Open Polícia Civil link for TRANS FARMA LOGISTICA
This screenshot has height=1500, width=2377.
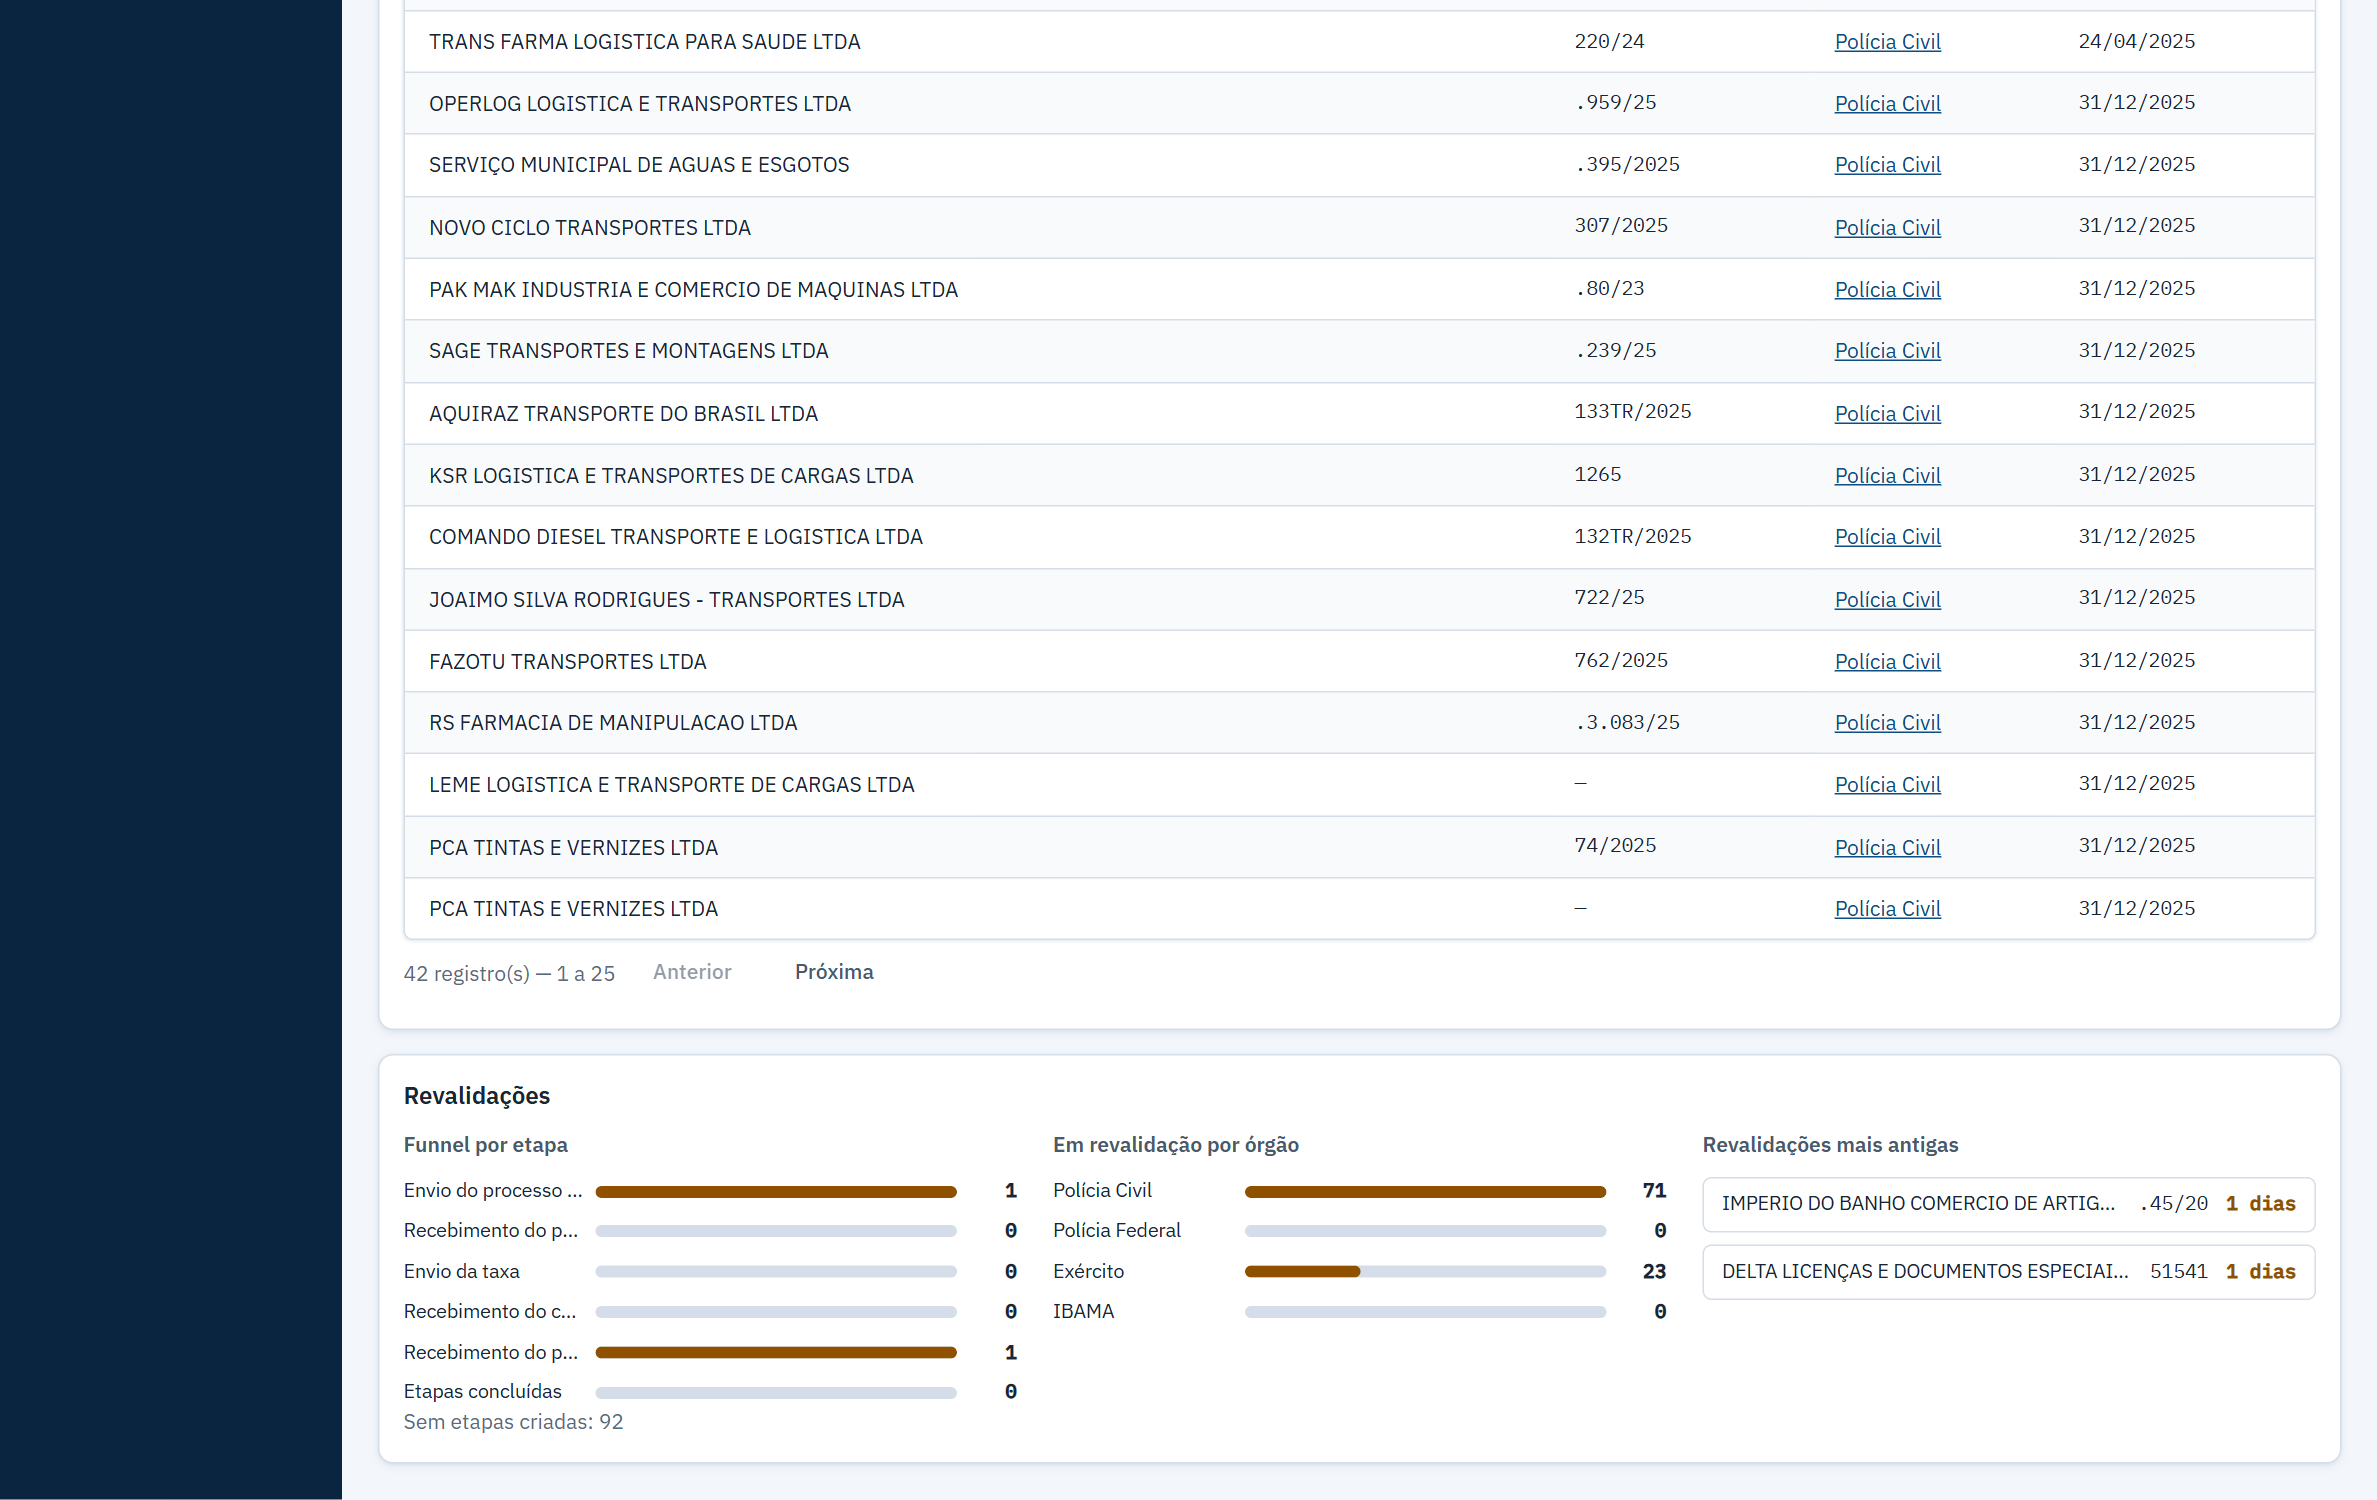tap(1887, 42)
